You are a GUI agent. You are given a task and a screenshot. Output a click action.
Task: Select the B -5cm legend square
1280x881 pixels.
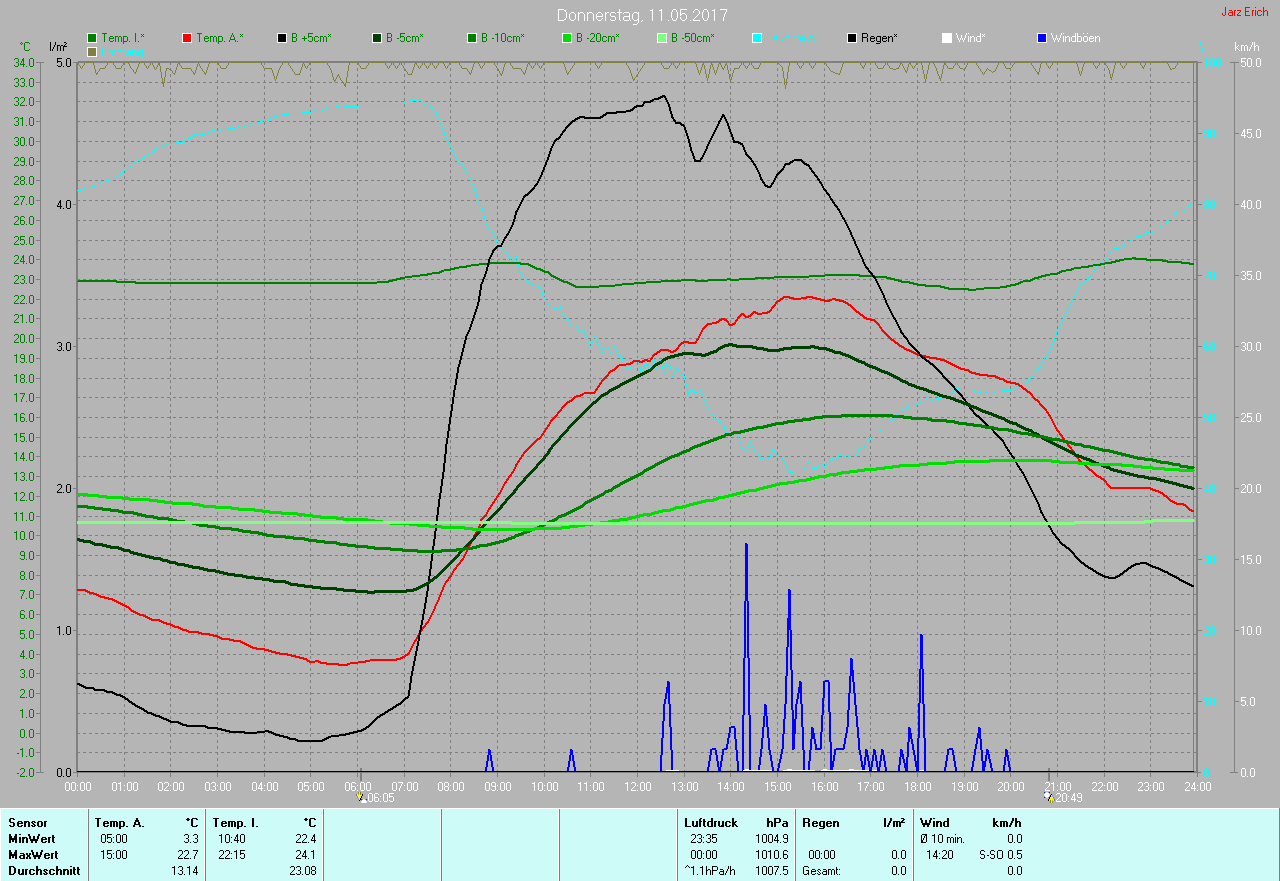378,38
